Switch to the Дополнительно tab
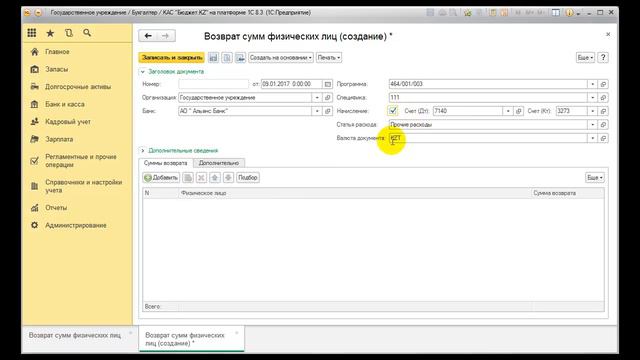640x360 pixels. [x=219, y=163]
